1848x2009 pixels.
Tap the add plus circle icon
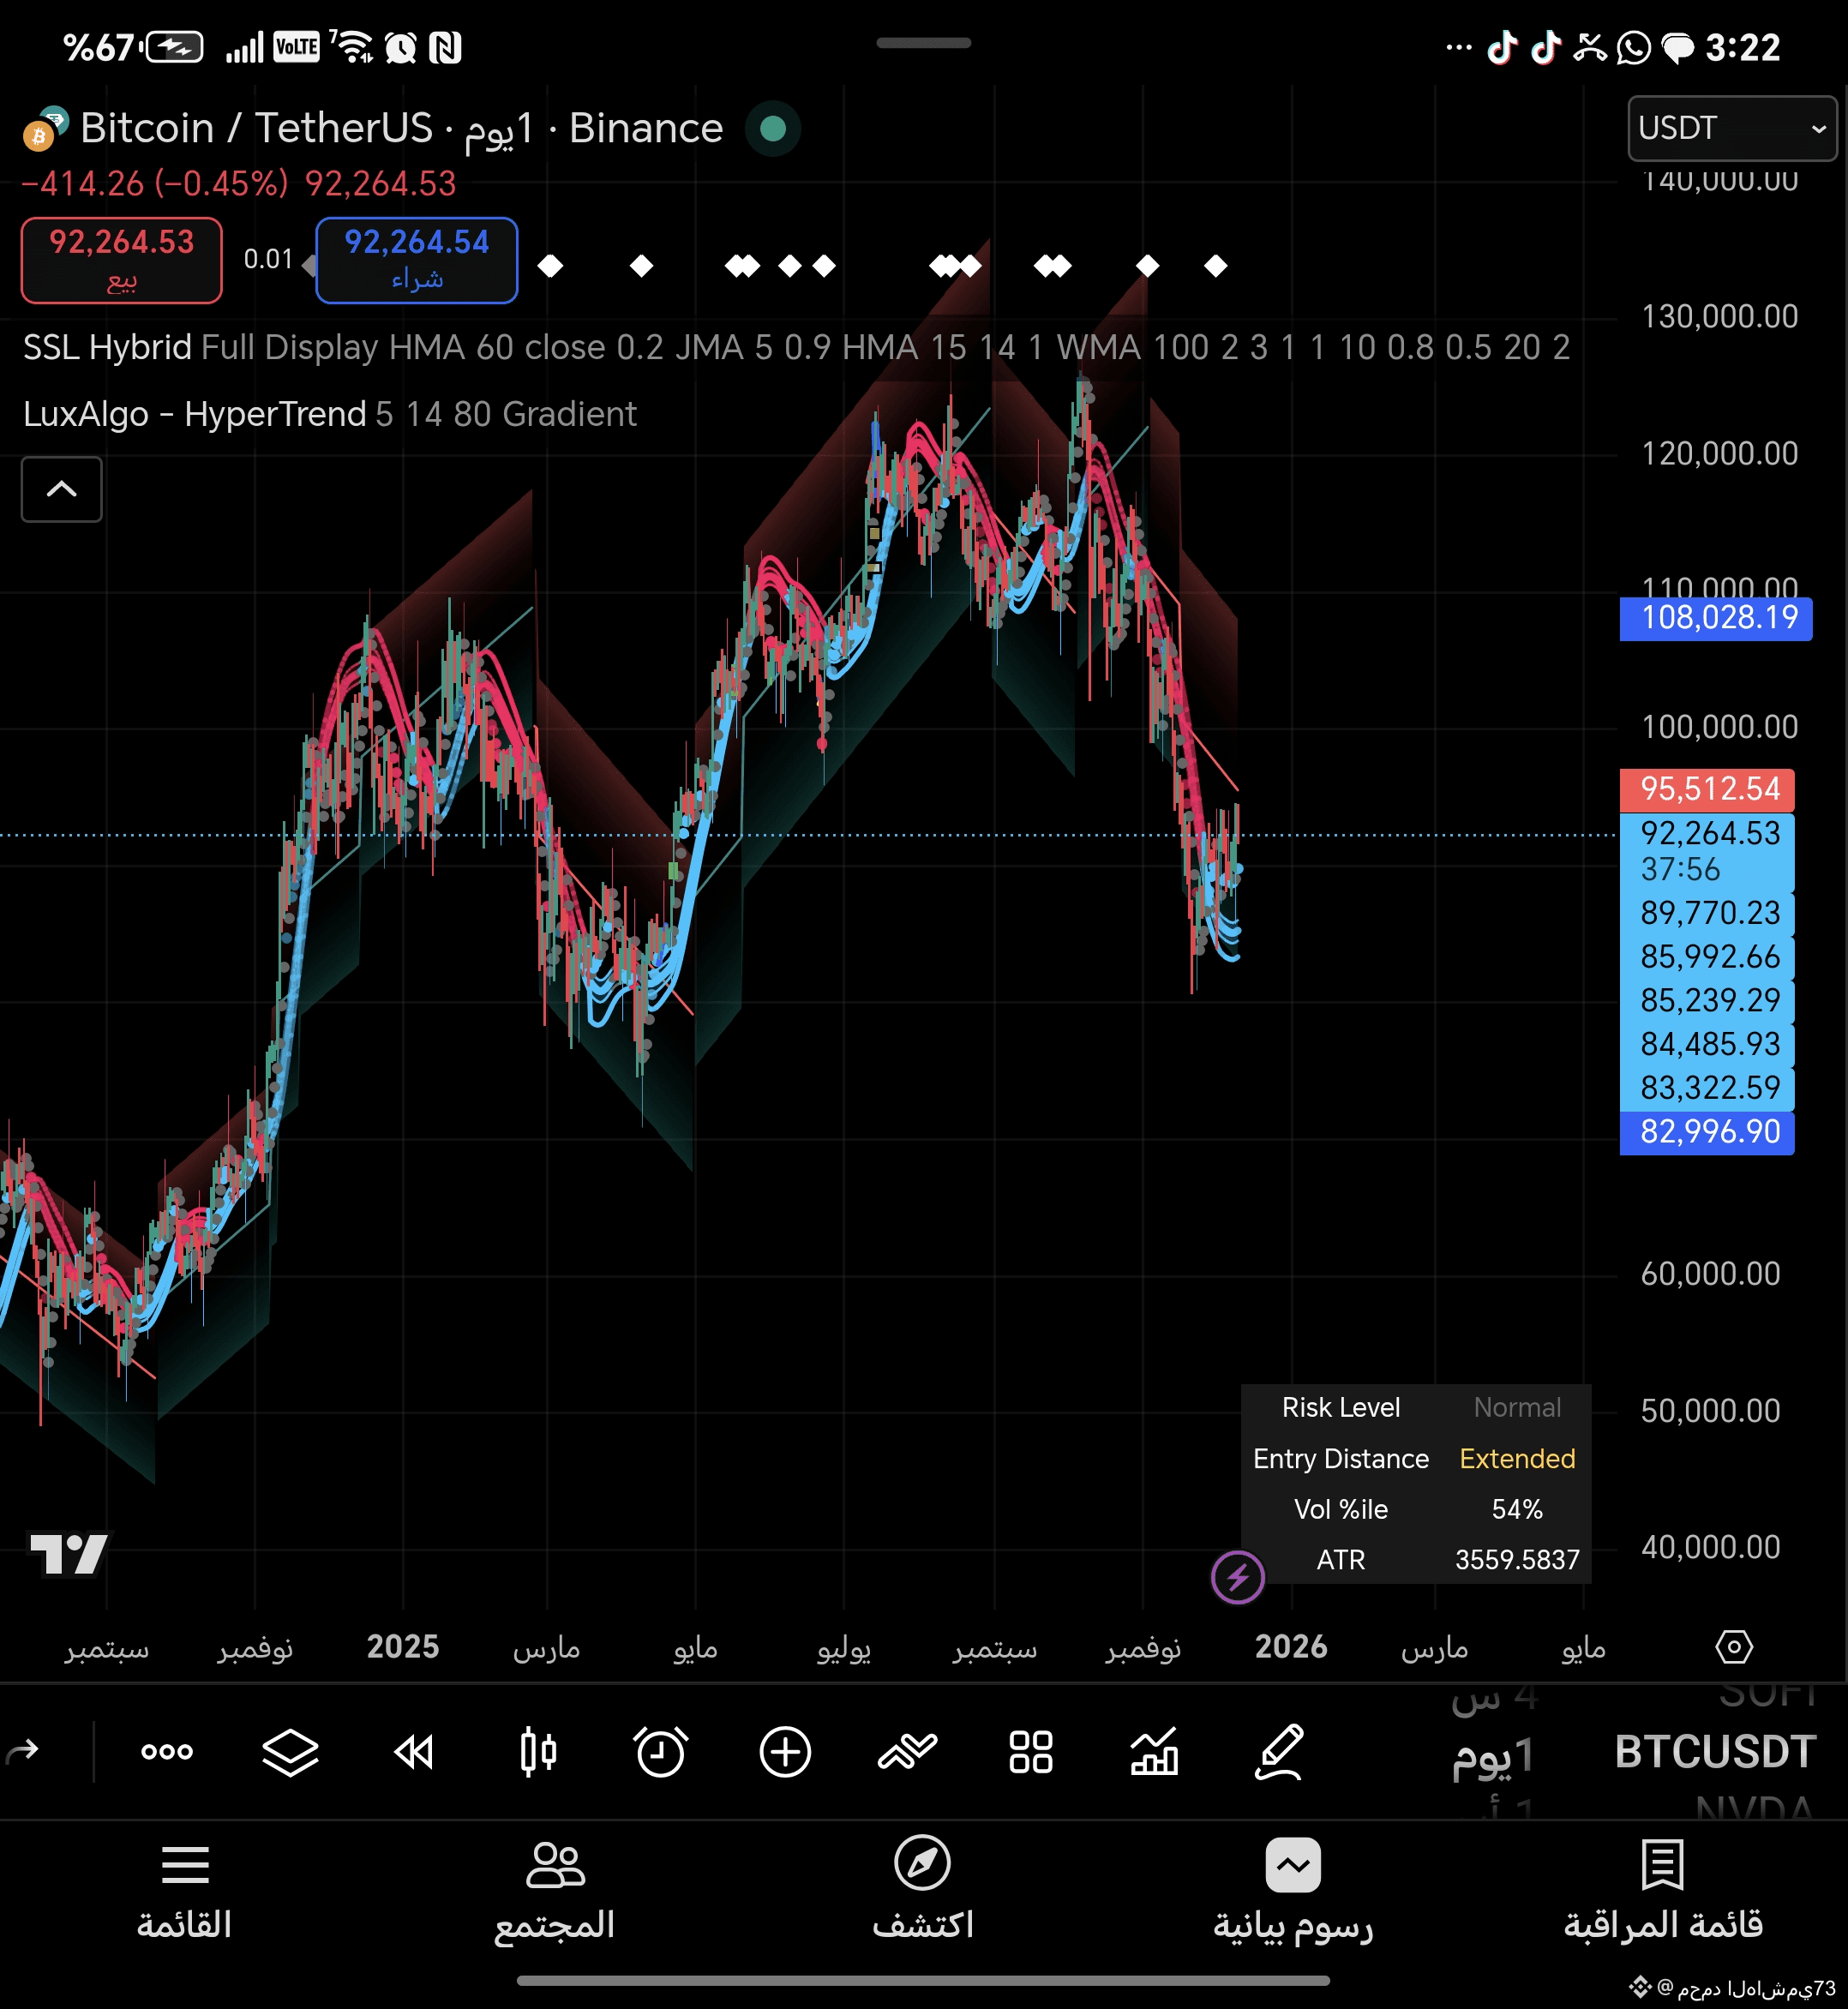(x=785, y=1751)
